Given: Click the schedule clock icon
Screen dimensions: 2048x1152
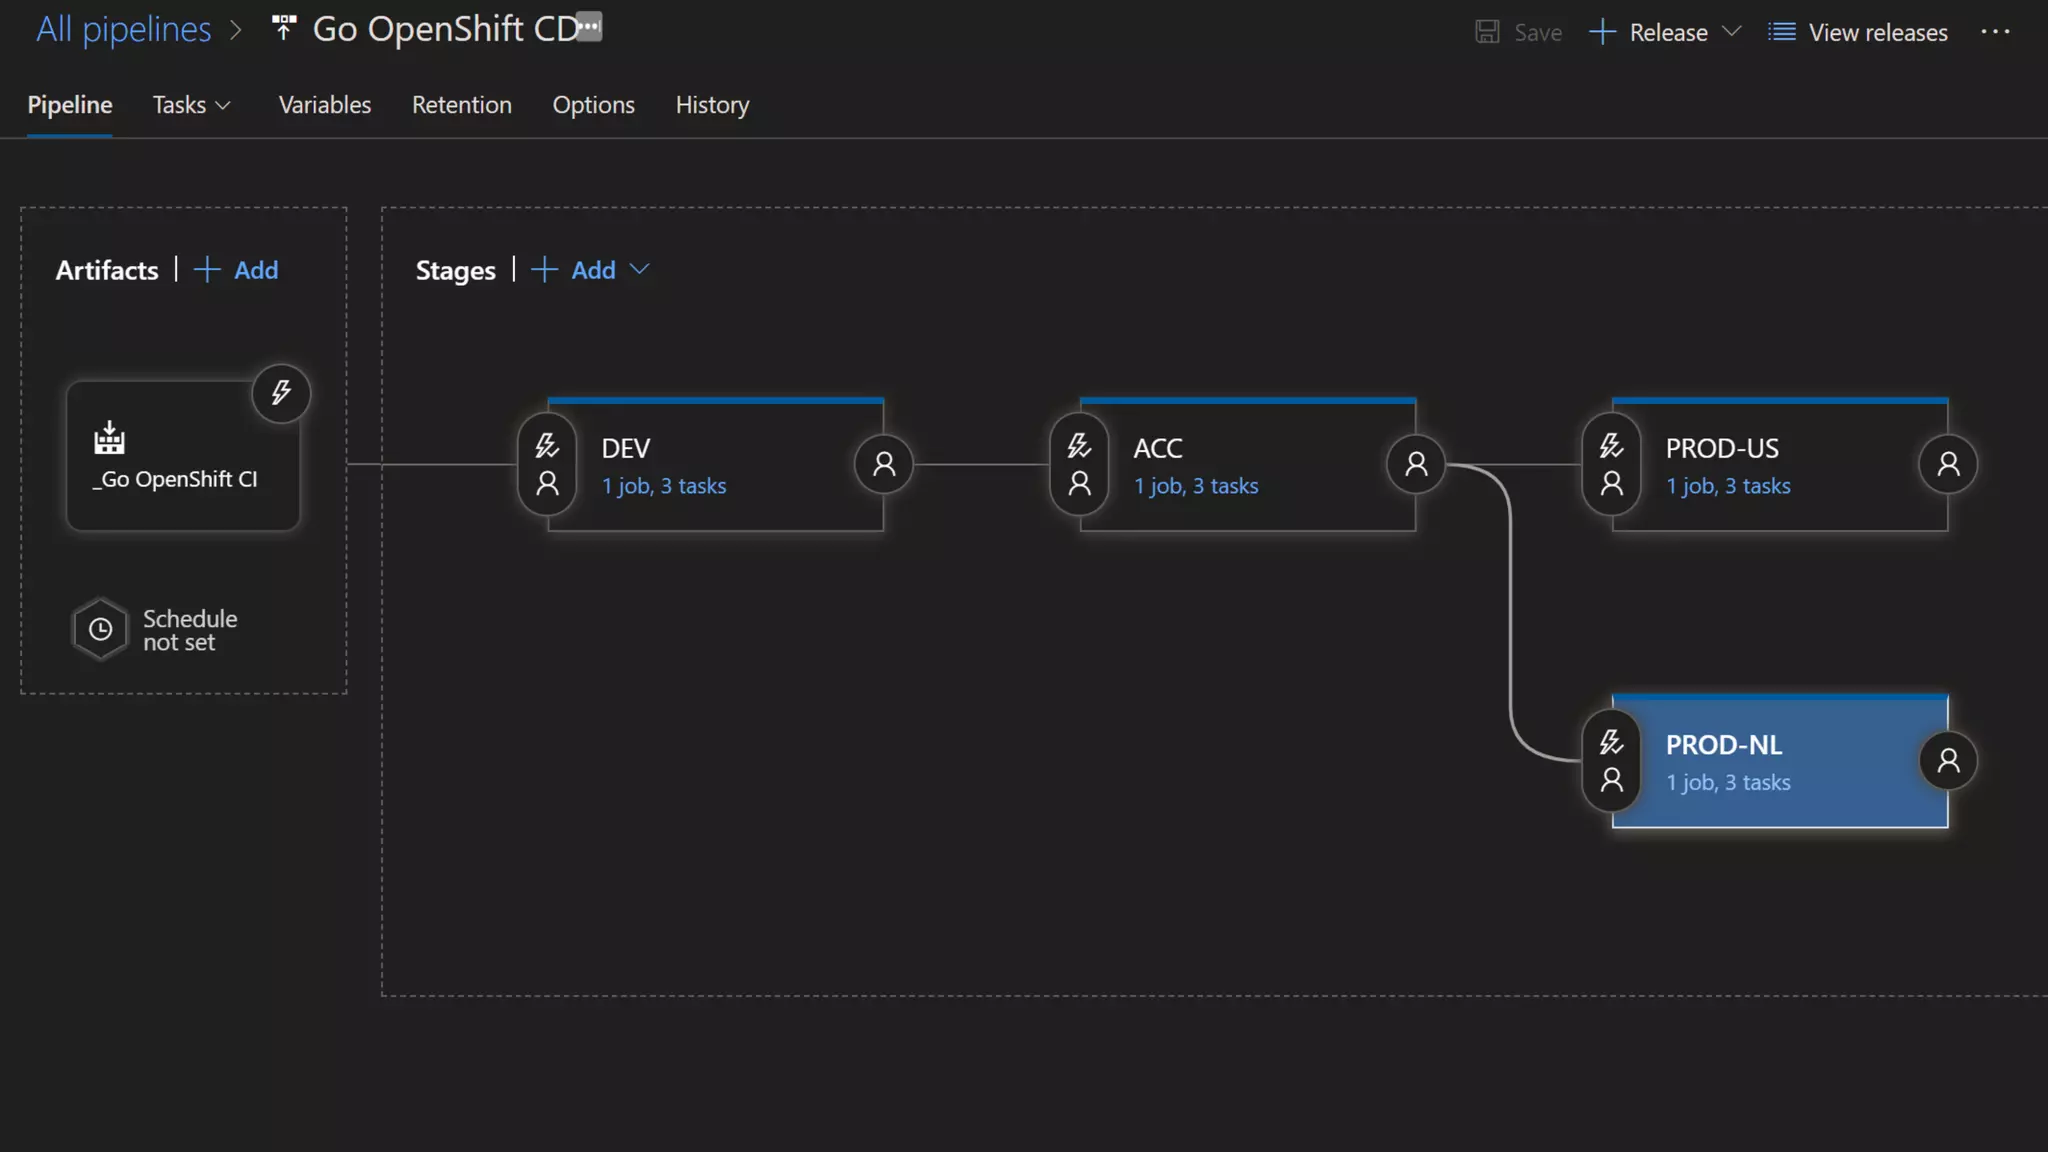Looking at the screenshot, I should tap(101, 629).
